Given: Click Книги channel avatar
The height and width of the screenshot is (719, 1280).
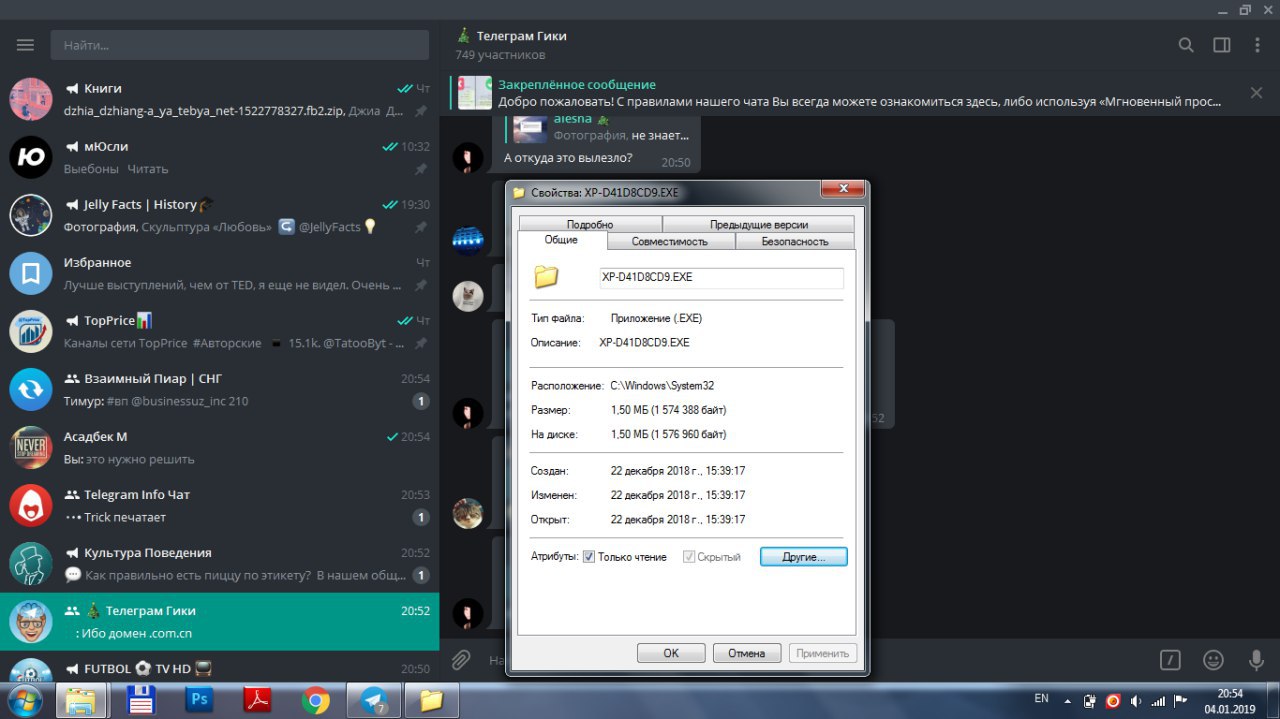Looking at the screenshot, I should [30, 99].
